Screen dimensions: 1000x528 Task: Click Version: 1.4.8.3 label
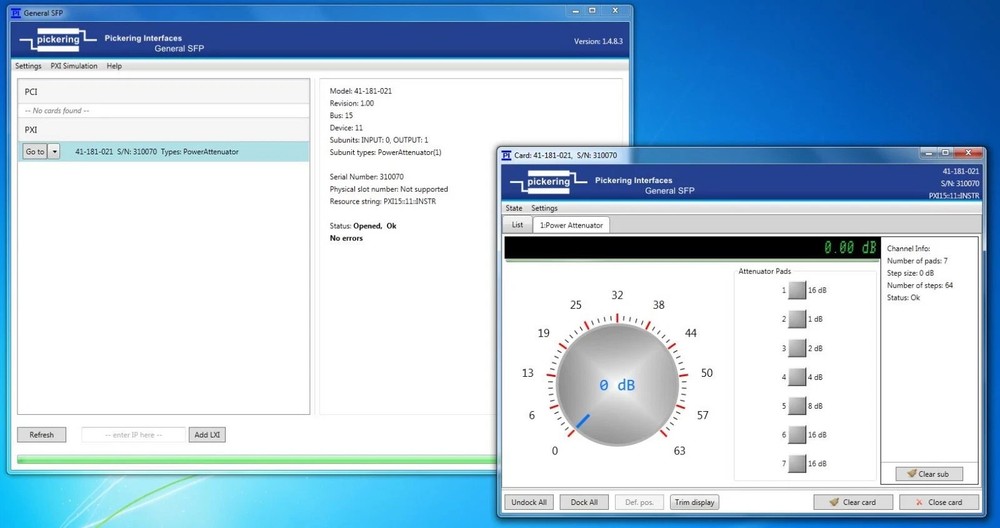(598, 41)
